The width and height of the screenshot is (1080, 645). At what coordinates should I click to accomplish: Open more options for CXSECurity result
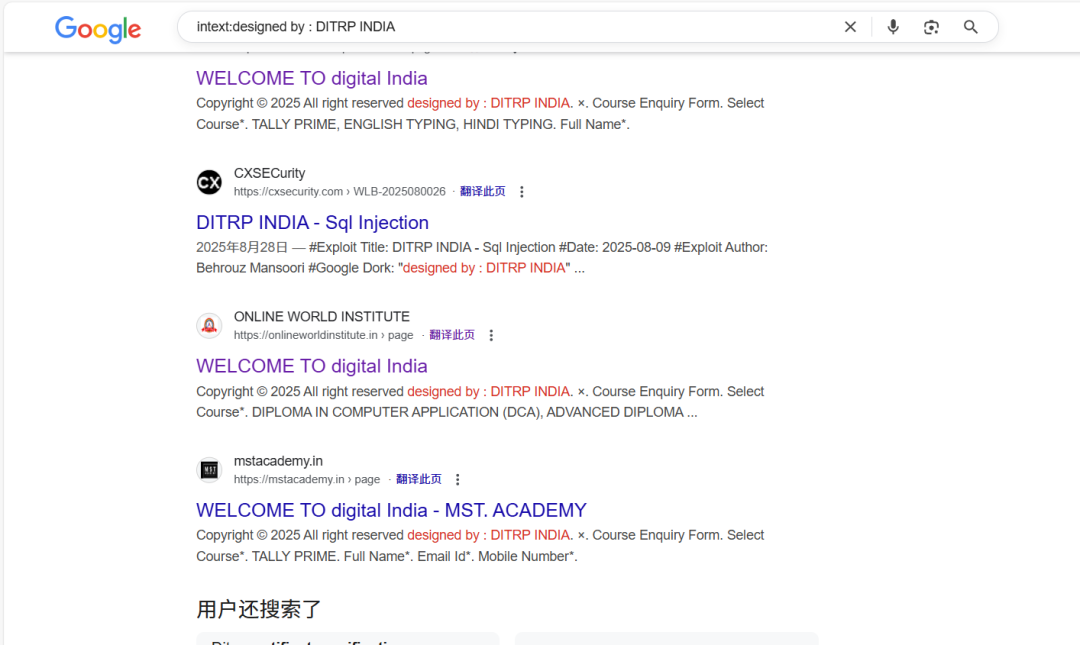coord(521,192)
